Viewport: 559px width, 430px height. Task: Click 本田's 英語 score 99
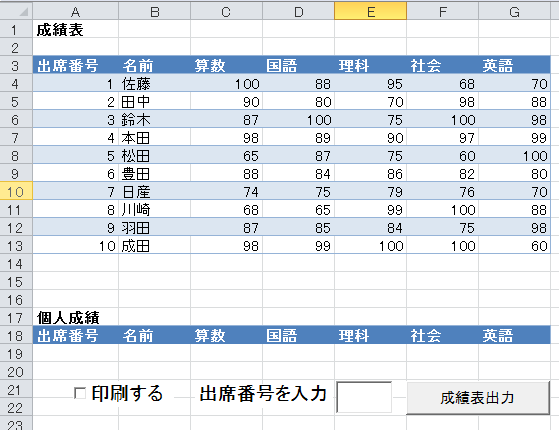click(514, 137)
